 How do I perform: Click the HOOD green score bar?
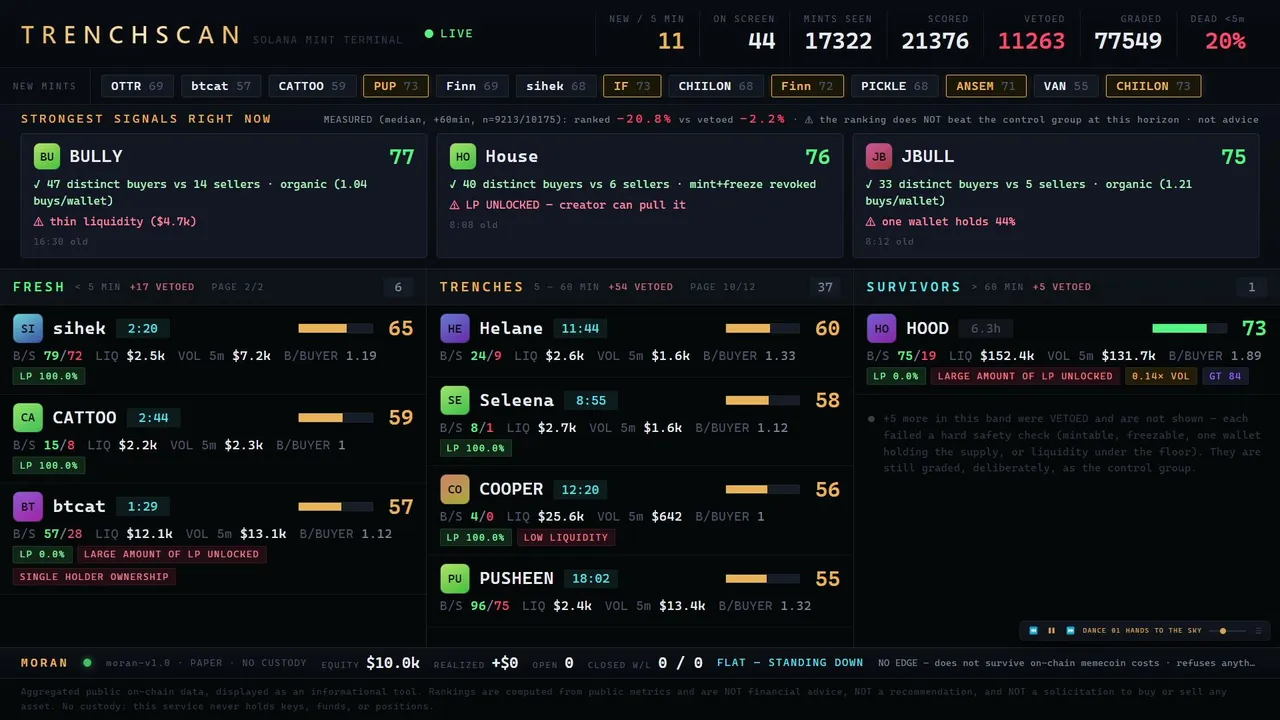point(1189,328)
